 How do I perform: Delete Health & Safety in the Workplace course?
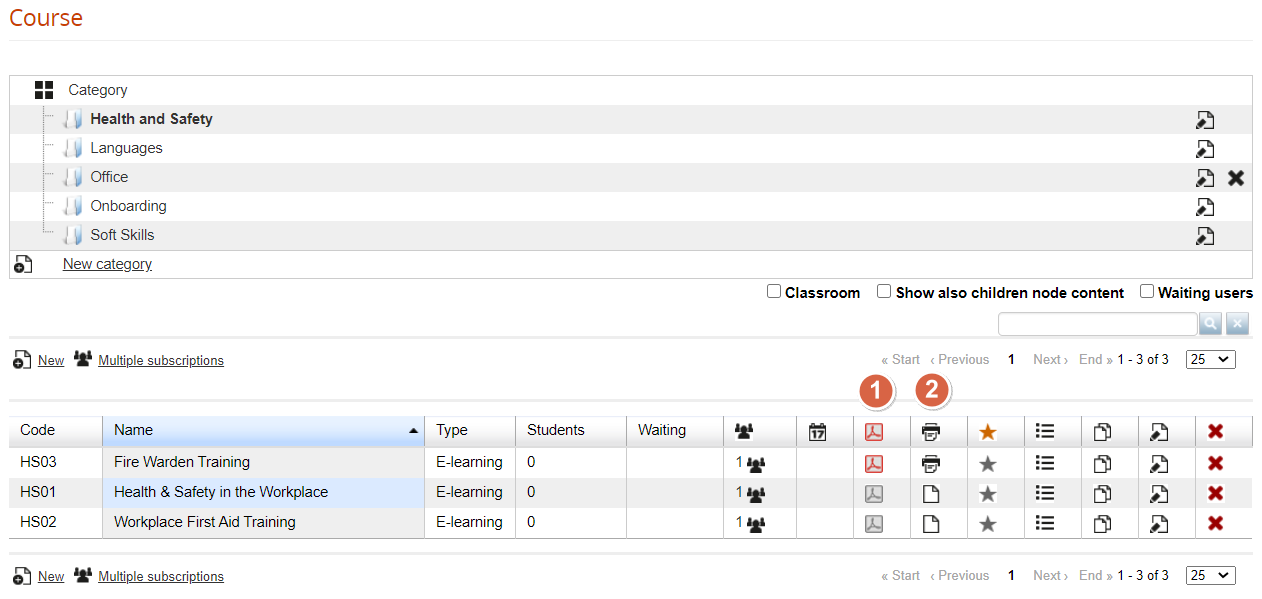tap(1216, 493)
